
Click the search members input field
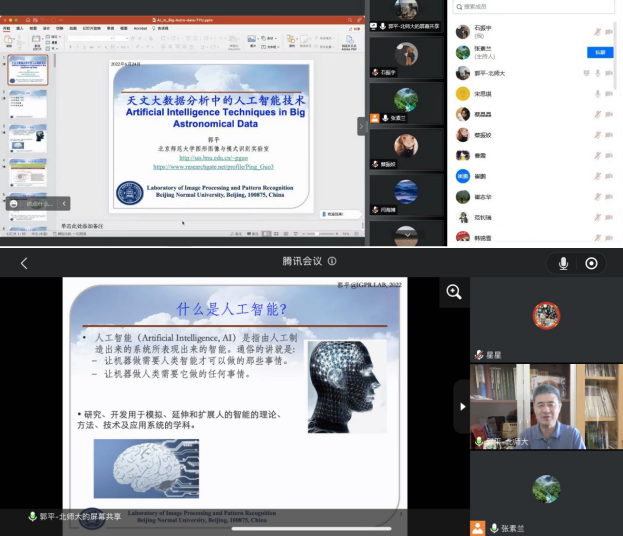535,8
